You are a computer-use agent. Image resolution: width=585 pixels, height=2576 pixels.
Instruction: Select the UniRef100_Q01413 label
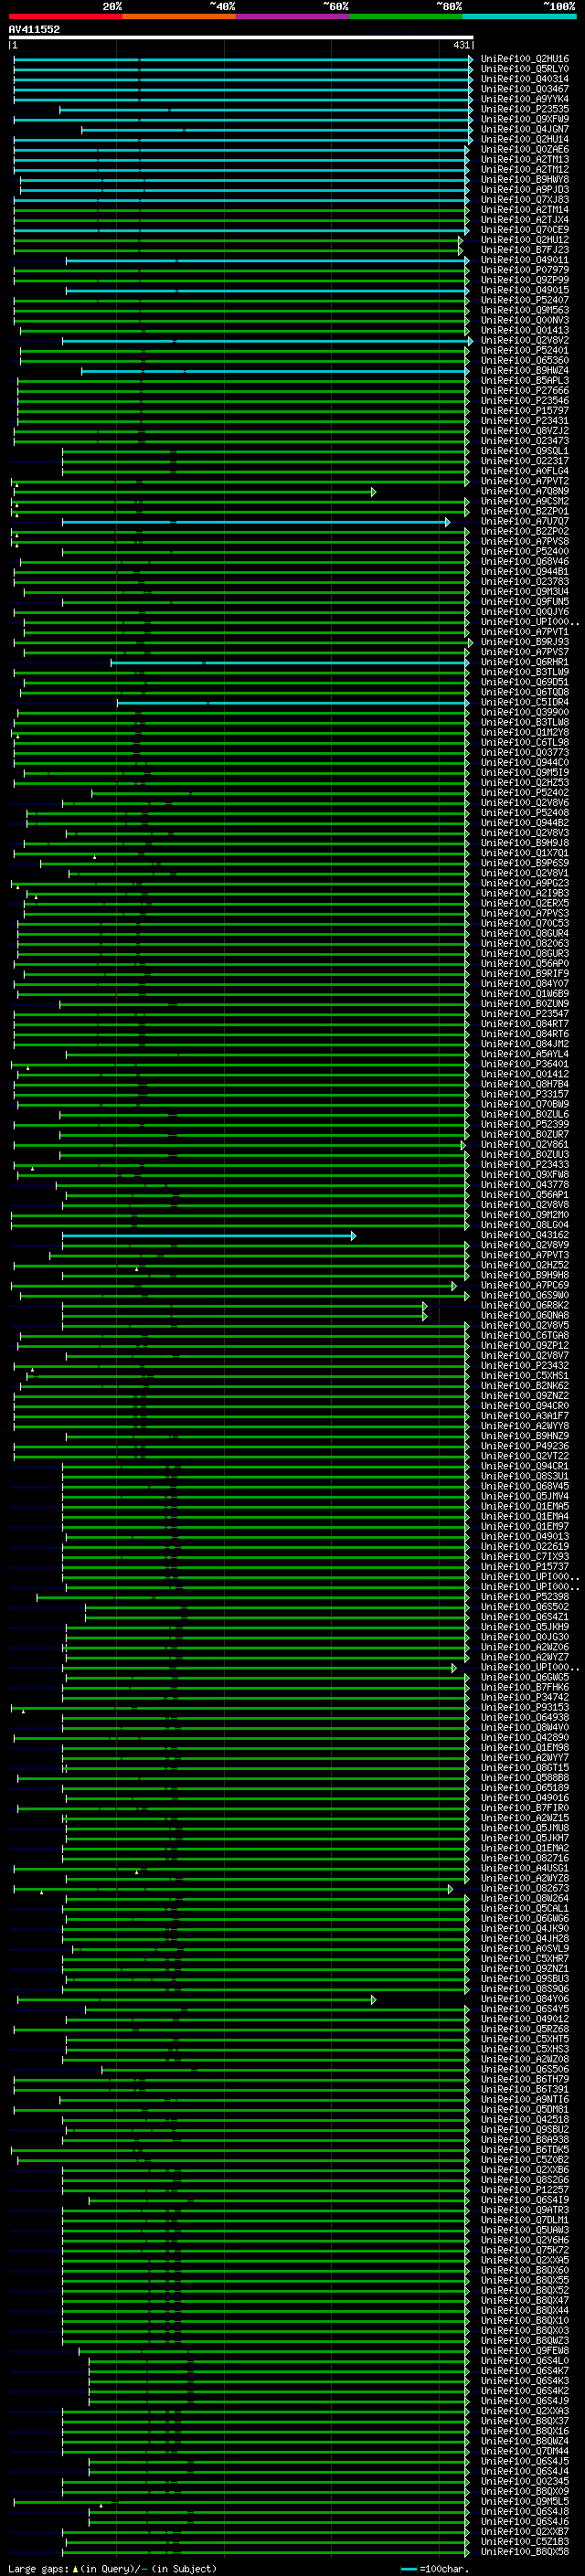click(525, 330)
